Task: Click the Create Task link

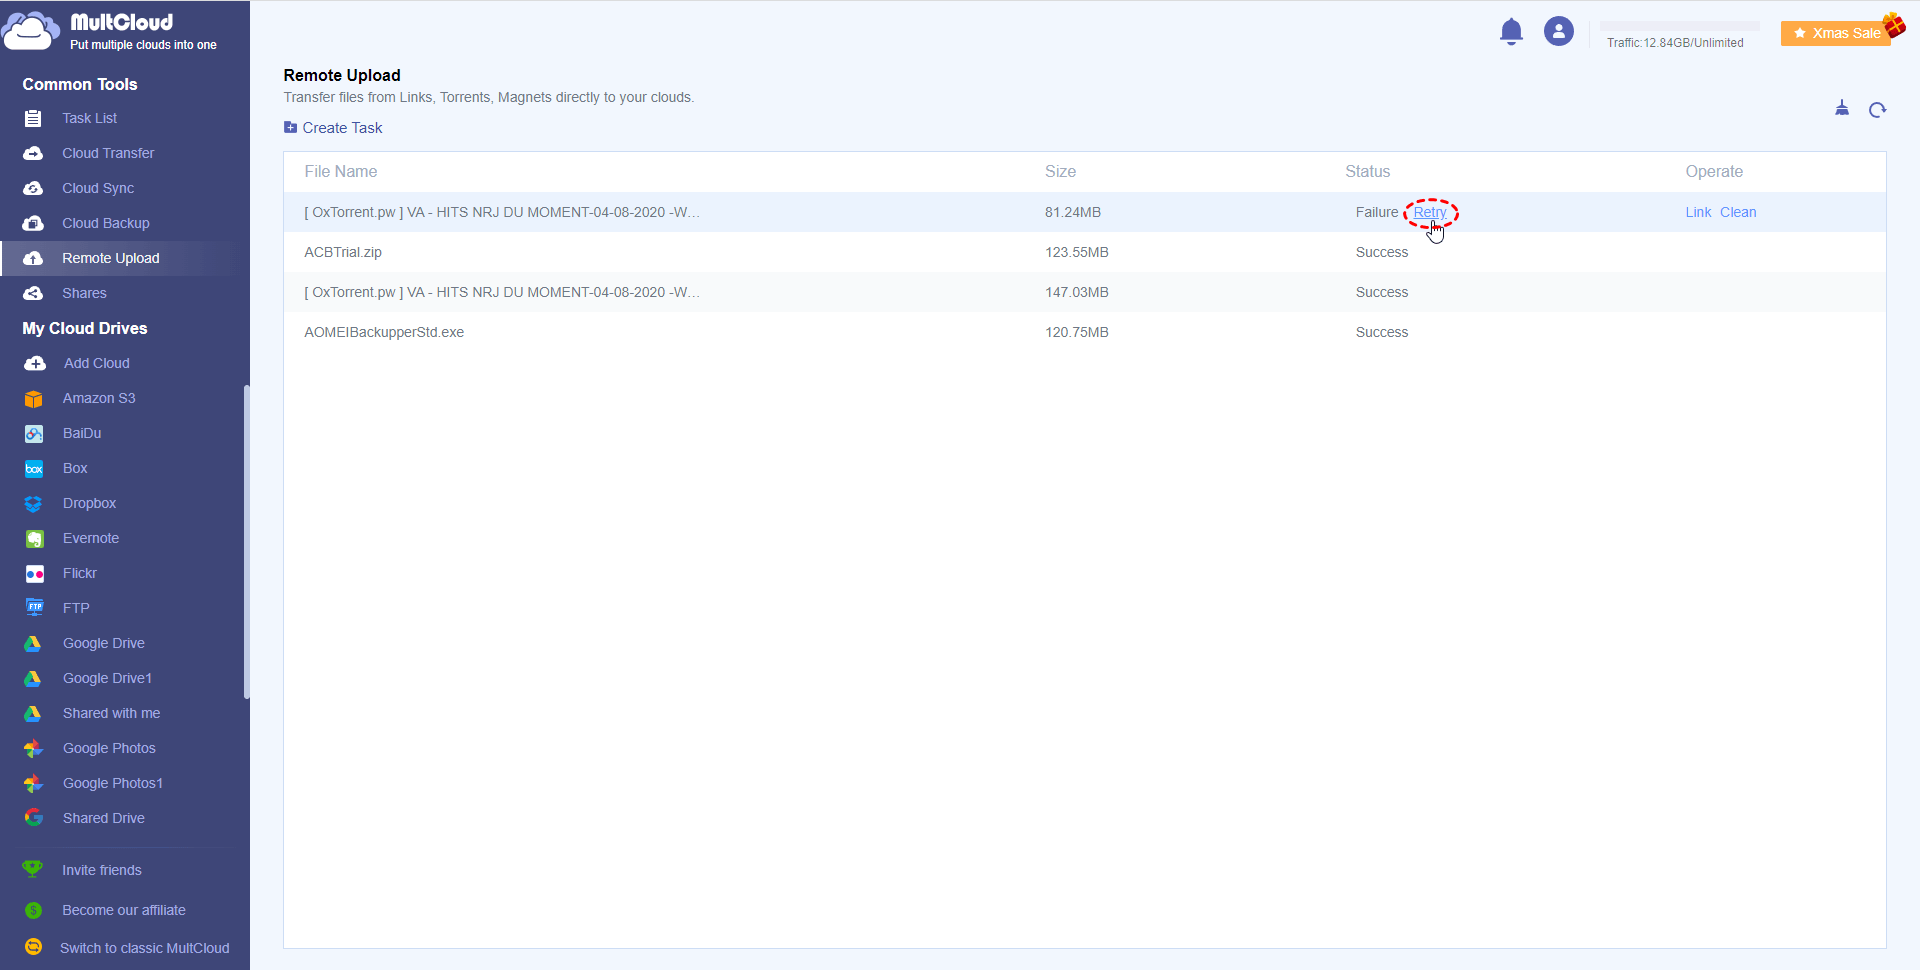Action: click(342, 128)
